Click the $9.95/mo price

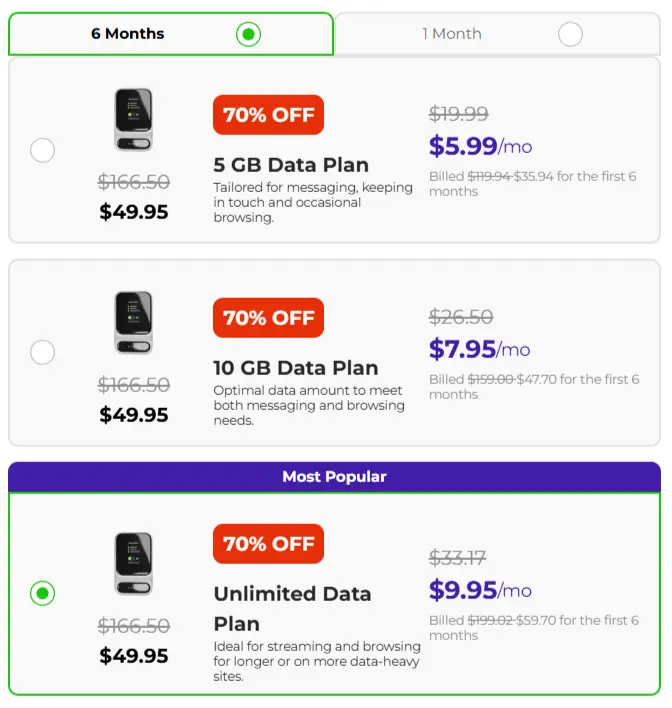click(481, 590)
